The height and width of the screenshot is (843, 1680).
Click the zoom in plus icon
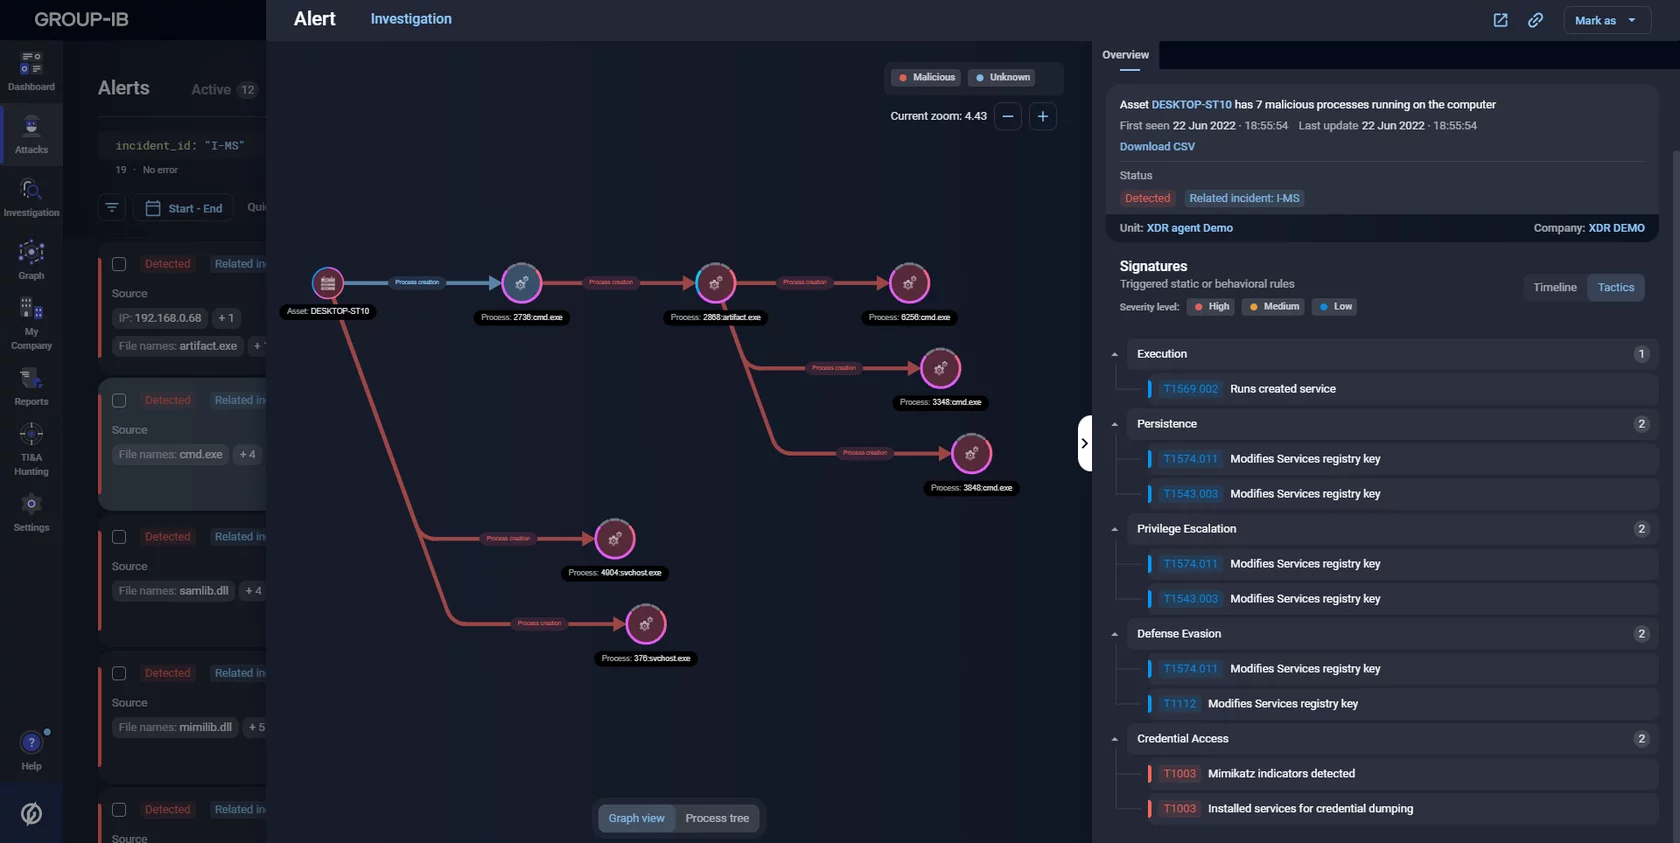[x=1042, y=116]
